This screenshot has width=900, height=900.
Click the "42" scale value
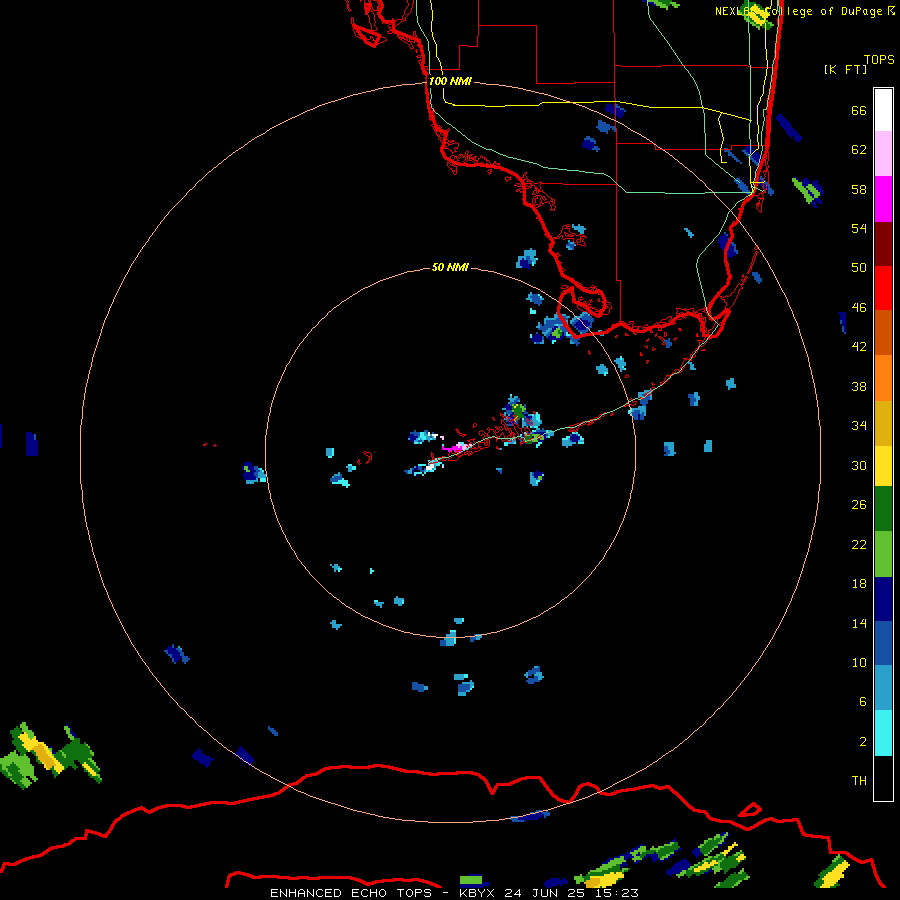point(859,346)
